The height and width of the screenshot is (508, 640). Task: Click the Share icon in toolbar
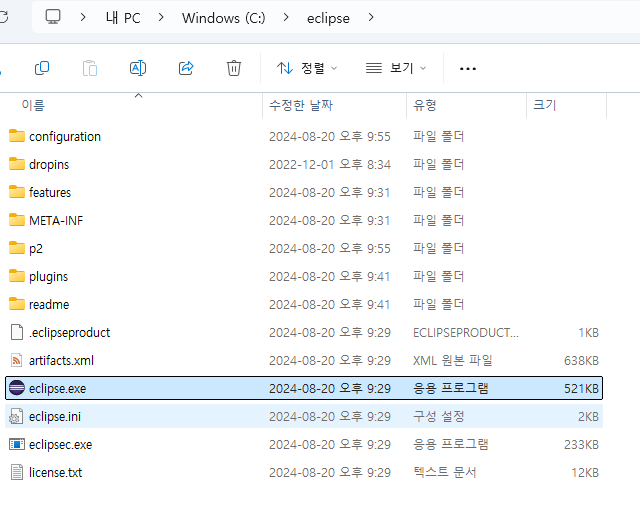tap(186, 68)
